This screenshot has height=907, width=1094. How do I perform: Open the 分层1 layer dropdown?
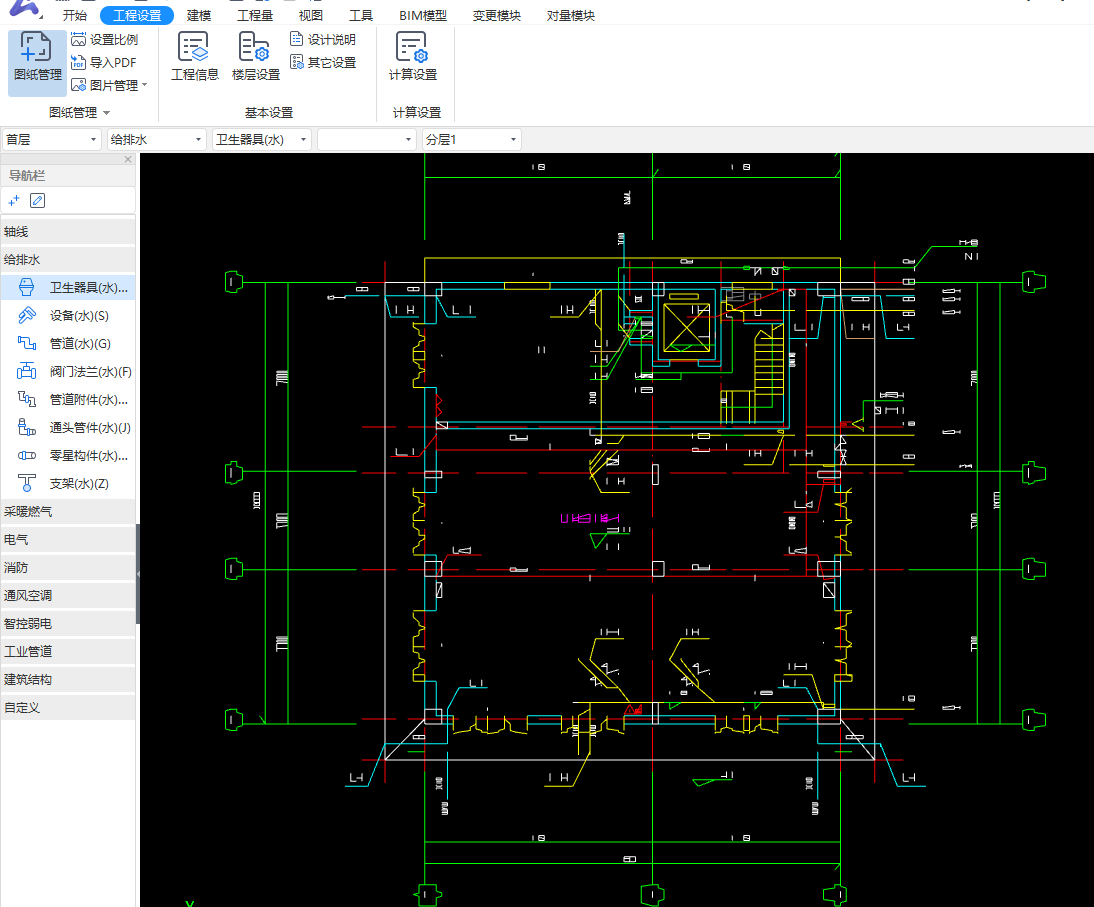(x=472, y=140)
